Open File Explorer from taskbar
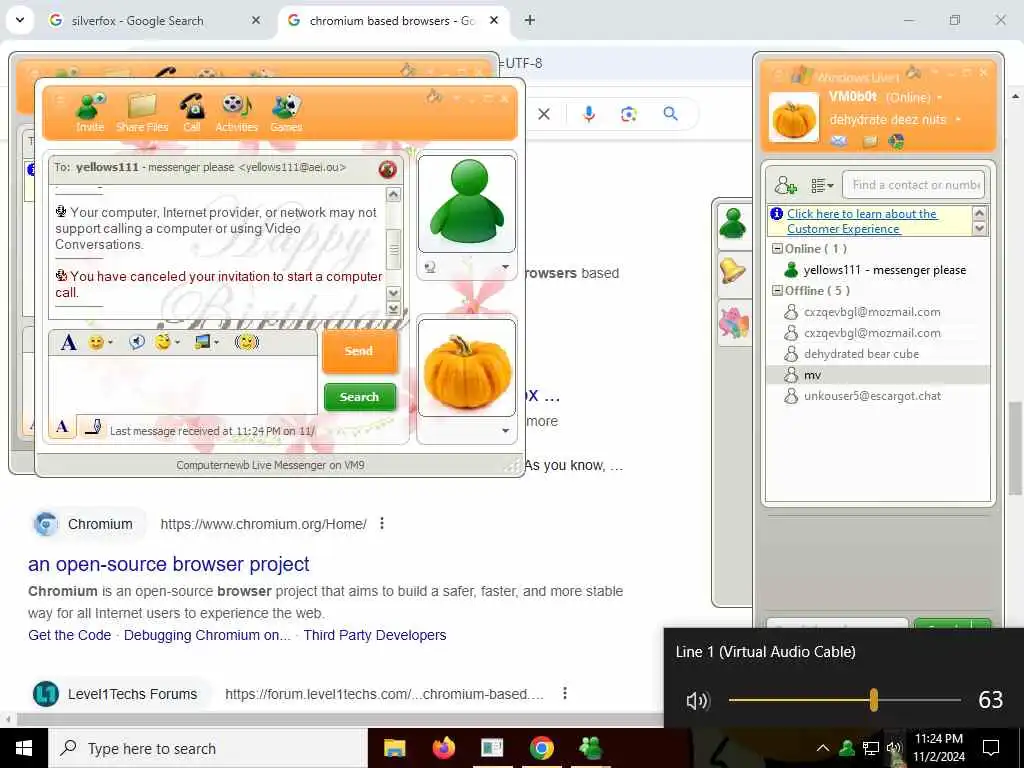 point(394,748)
